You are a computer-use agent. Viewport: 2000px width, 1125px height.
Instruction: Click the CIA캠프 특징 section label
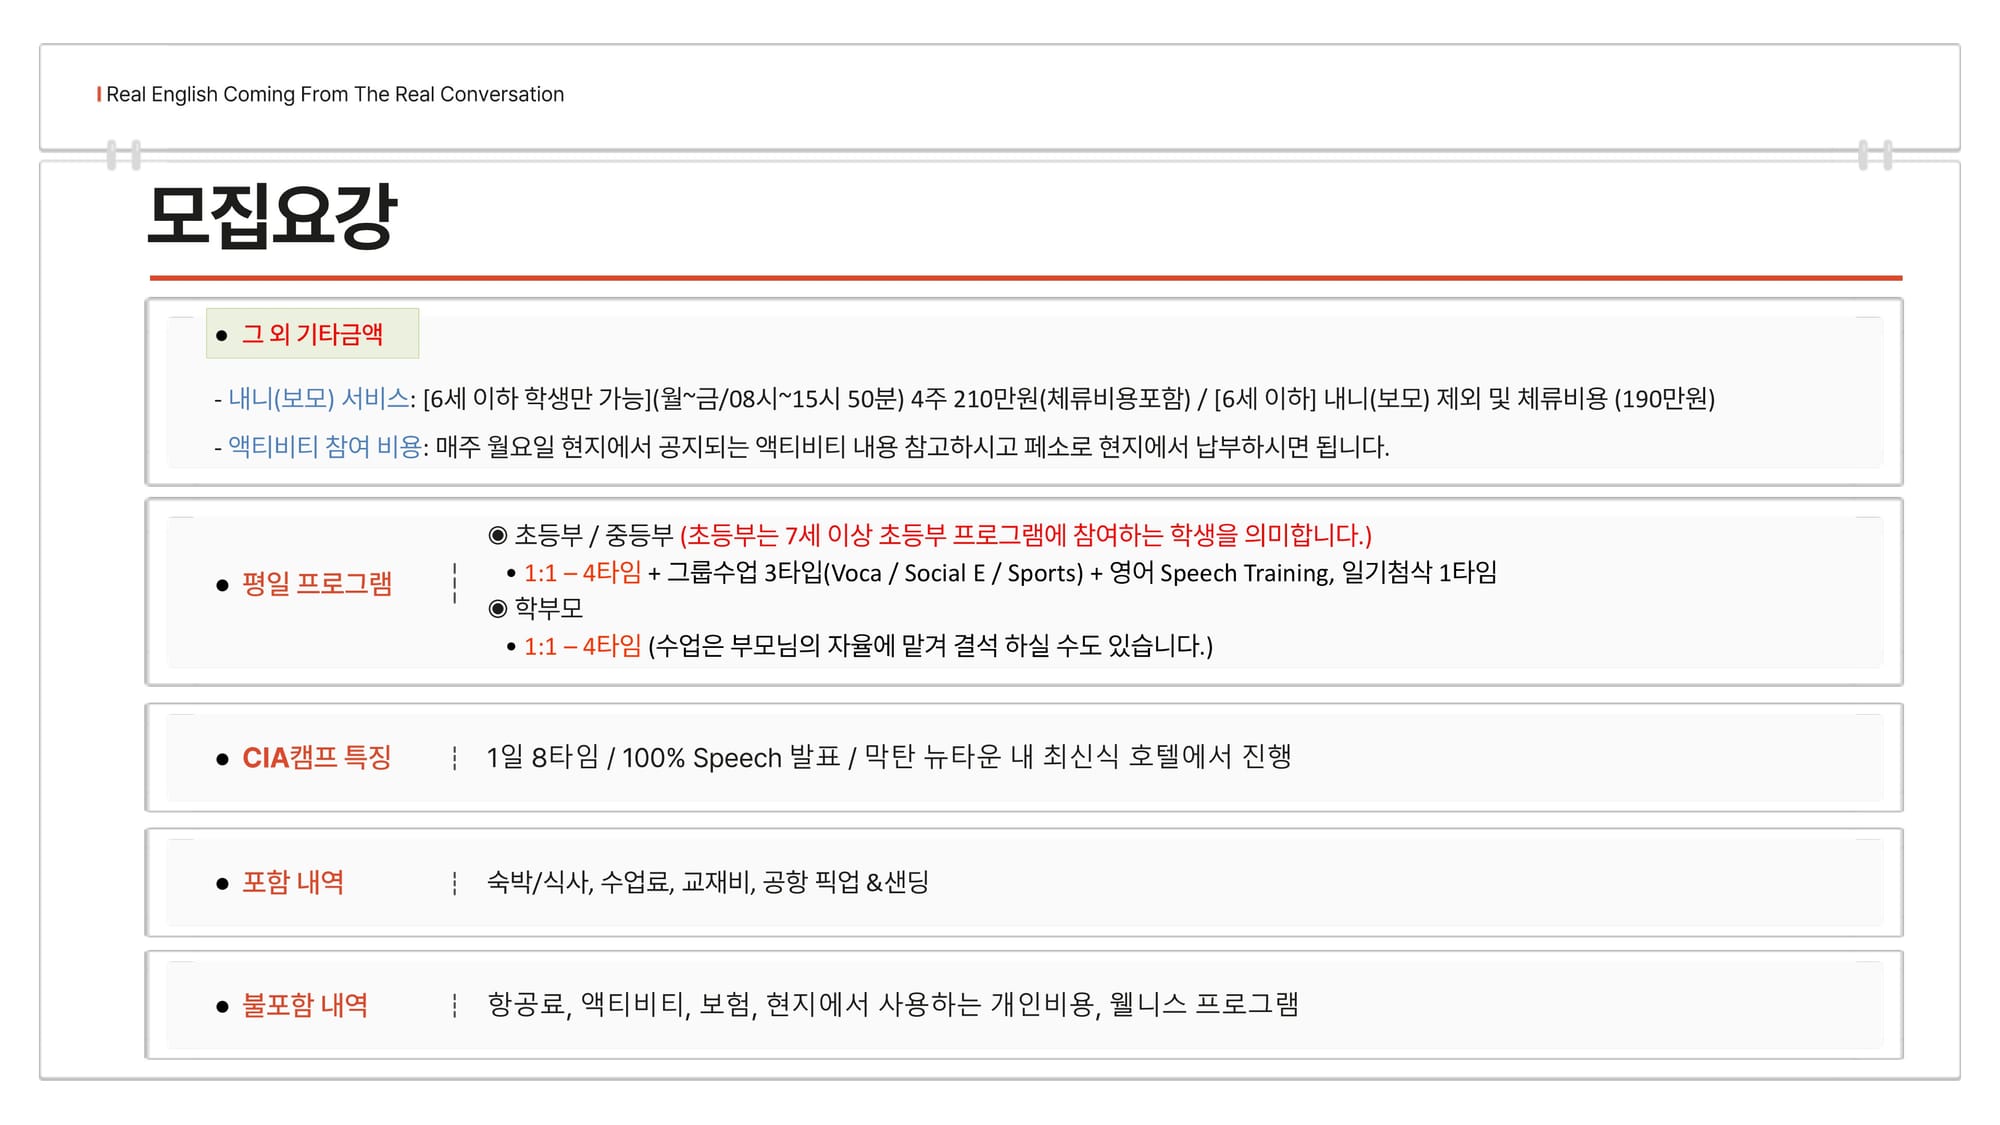pos(316,758)
